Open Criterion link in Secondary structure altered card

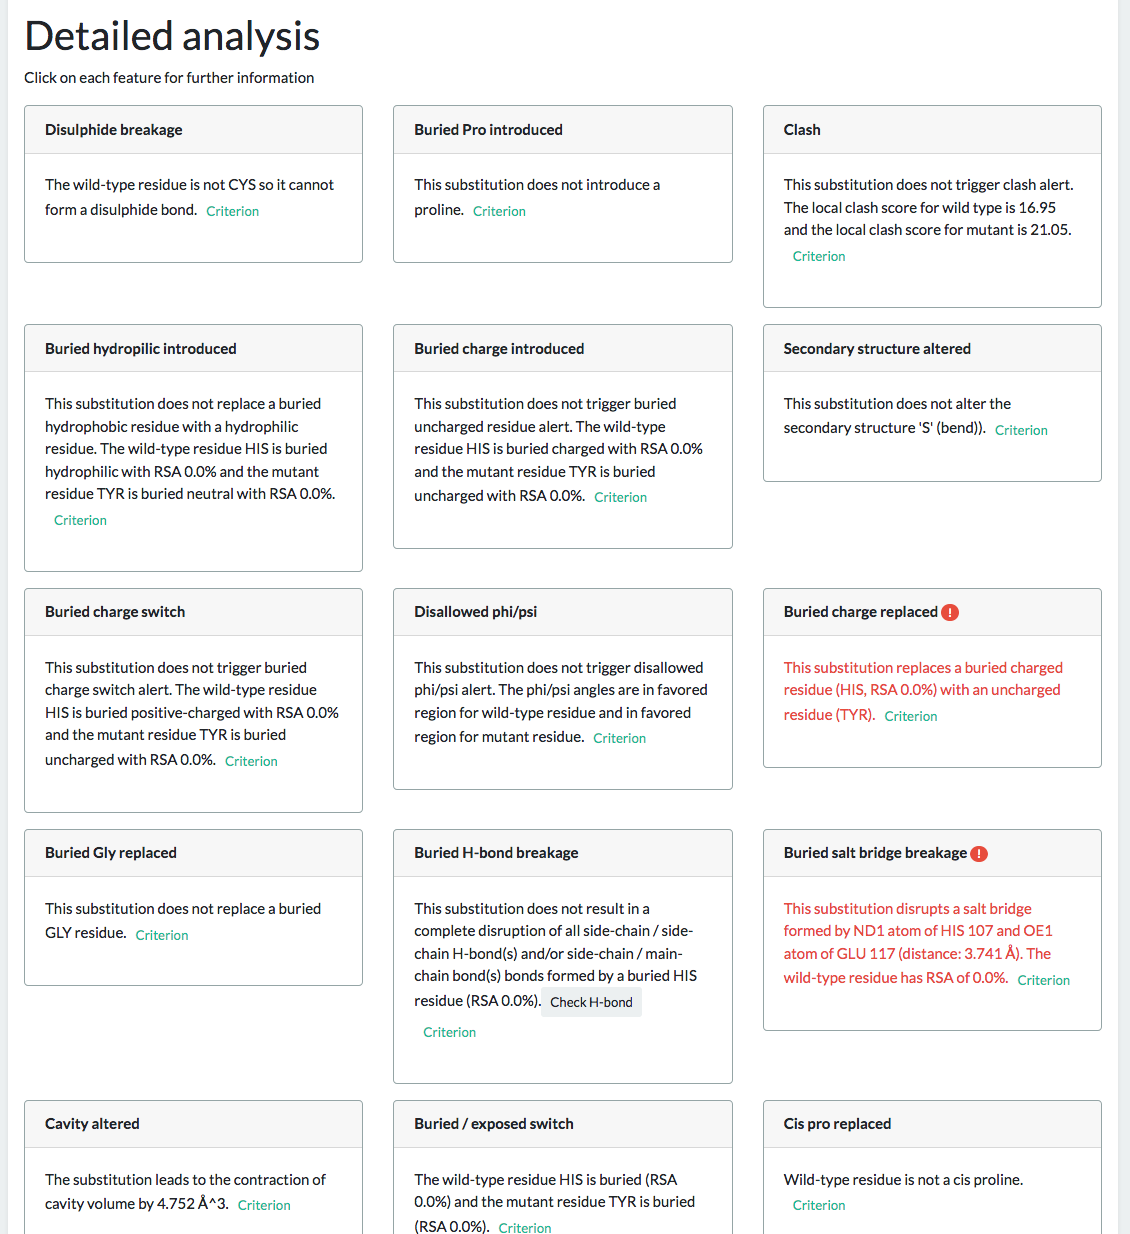click(1021, 430)
